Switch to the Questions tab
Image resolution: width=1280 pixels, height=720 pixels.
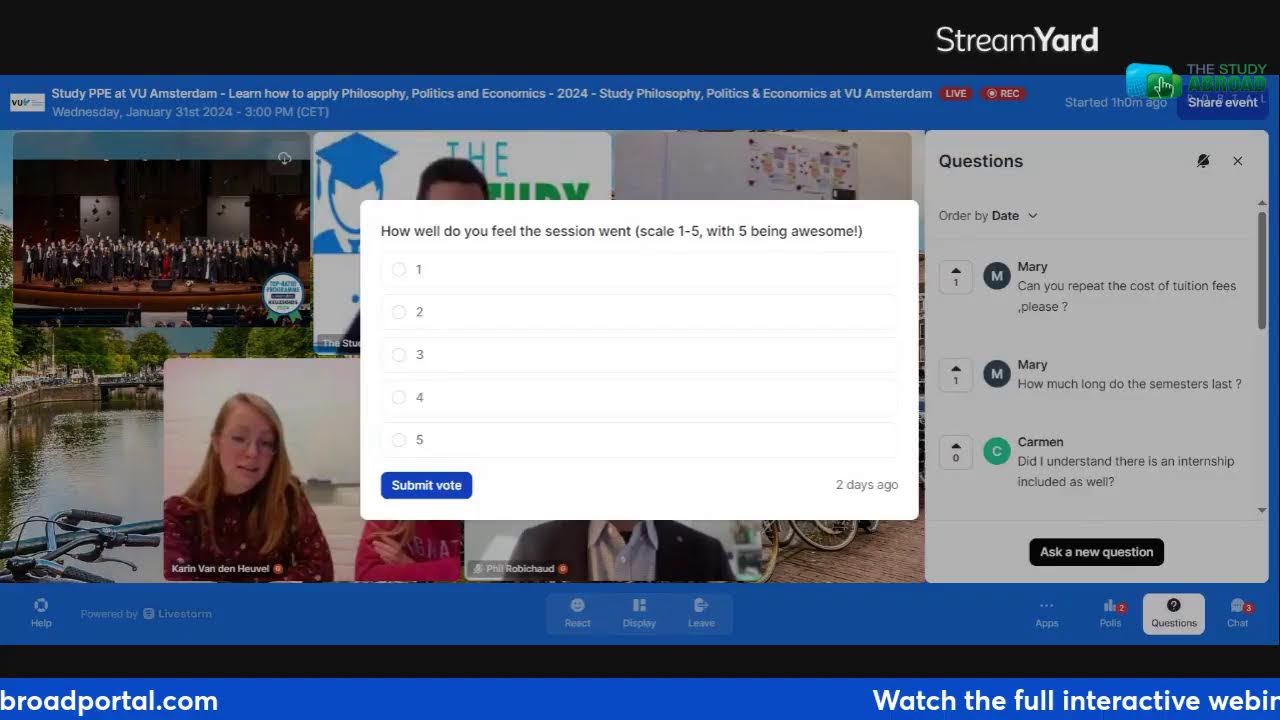(1174, 613)
